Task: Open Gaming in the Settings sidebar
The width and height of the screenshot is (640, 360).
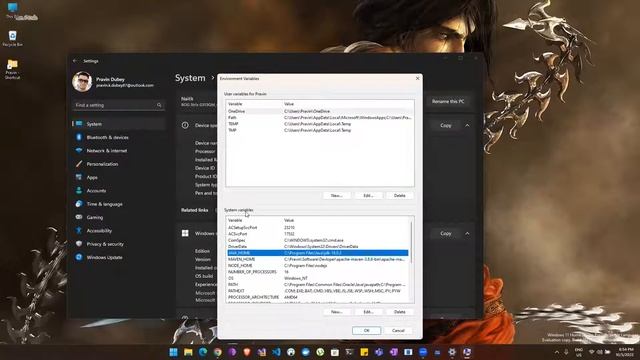Action: (118, 217)
